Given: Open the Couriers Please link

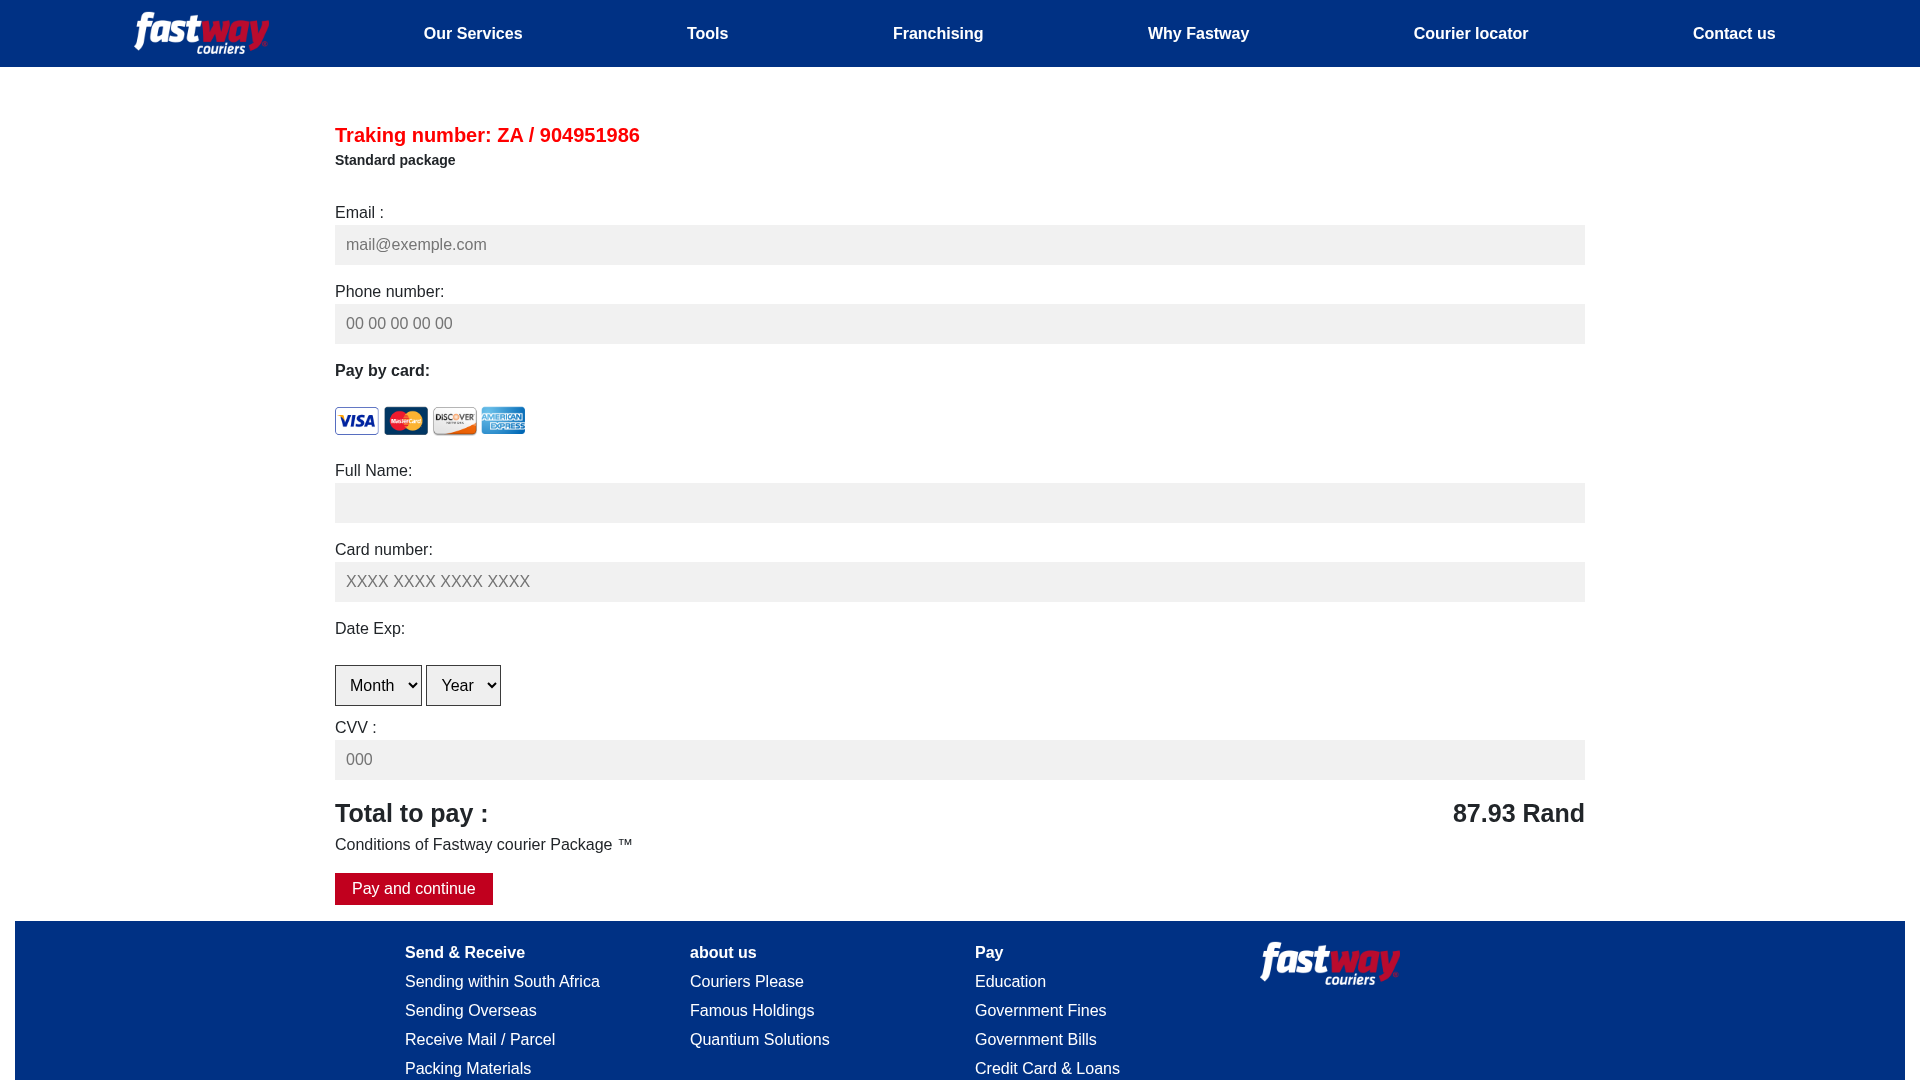Looking at the screenshot, I should coord(747,982).
